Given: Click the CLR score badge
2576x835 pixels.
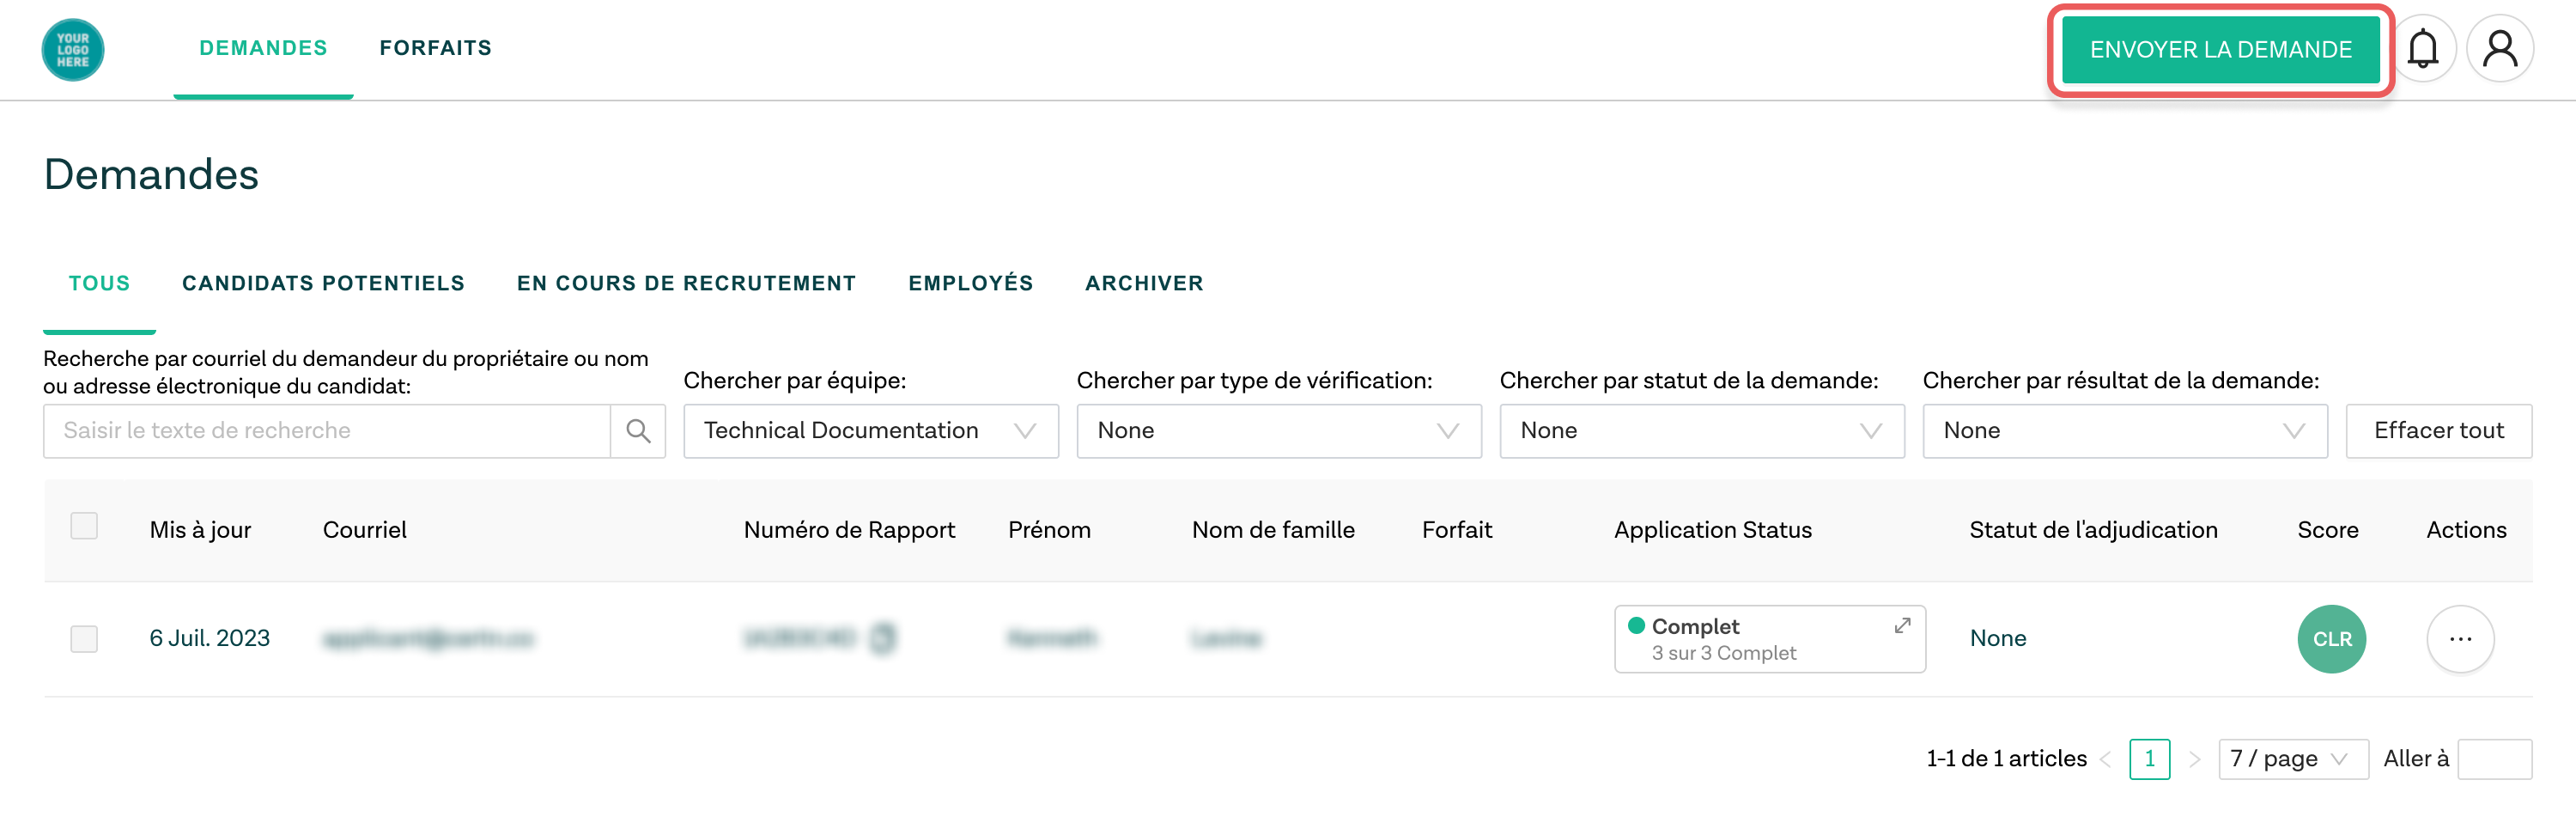Looking at the screenshot, I should pos(2331,639).
